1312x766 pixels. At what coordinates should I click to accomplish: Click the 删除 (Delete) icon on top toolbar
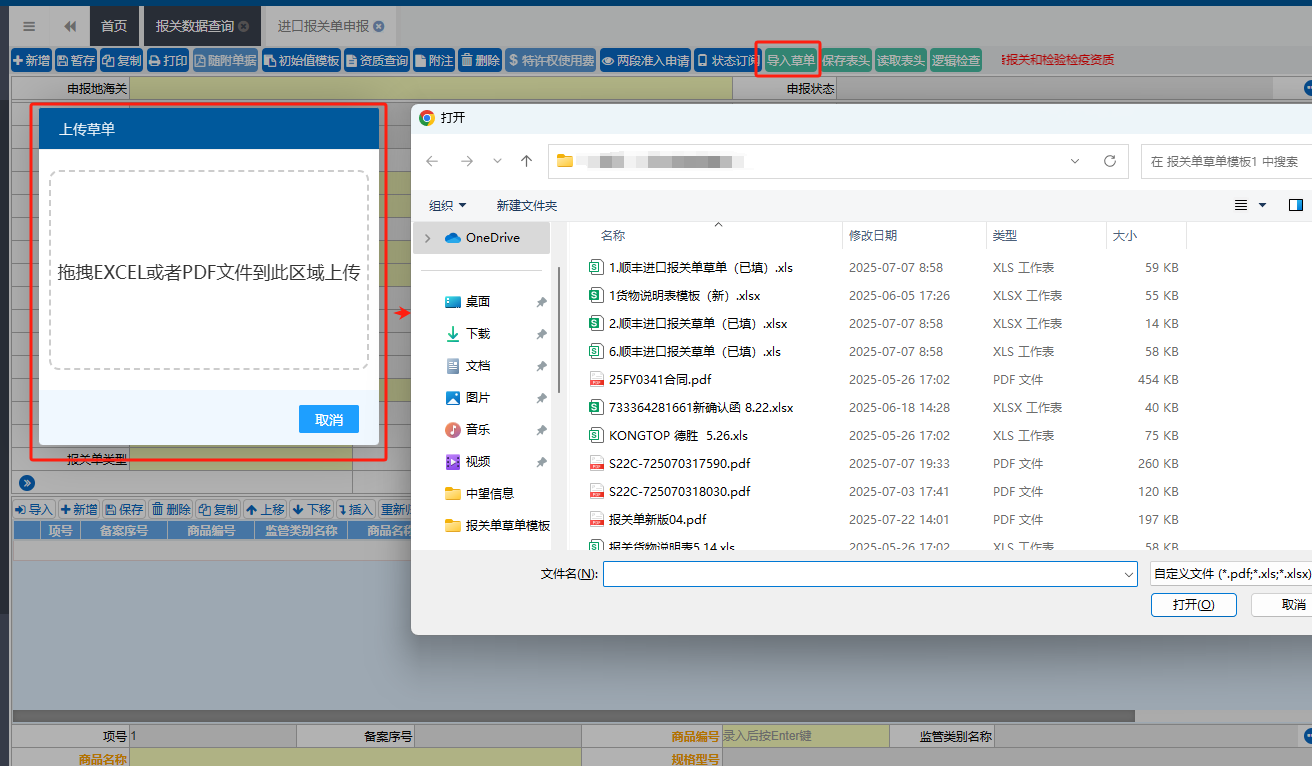click(480, 60)
